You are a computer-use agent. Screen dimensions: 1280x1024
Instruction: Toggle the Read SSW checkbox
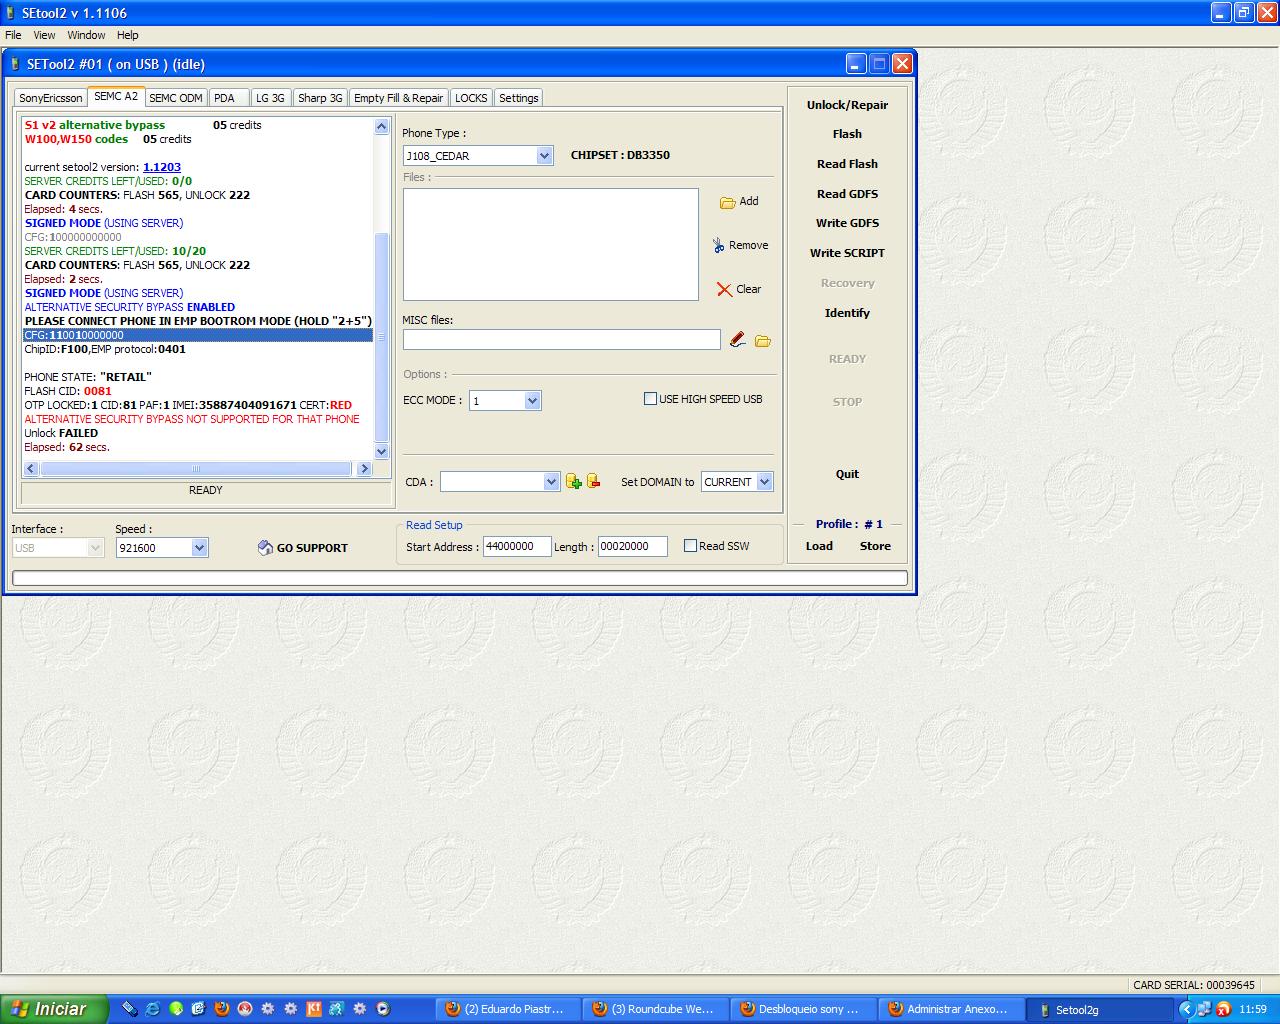690,546
